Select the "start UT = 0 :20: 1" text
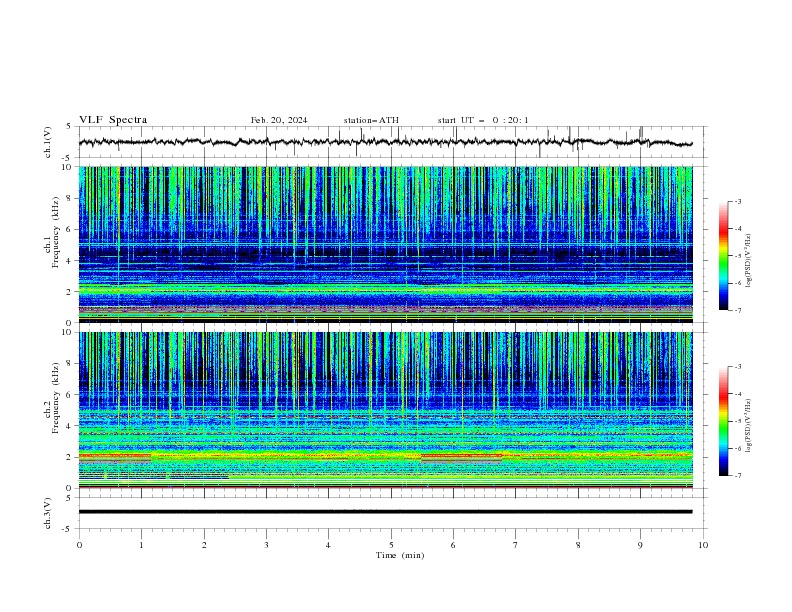The width and height of the screenshot is (792, 612). coord(483,120)
